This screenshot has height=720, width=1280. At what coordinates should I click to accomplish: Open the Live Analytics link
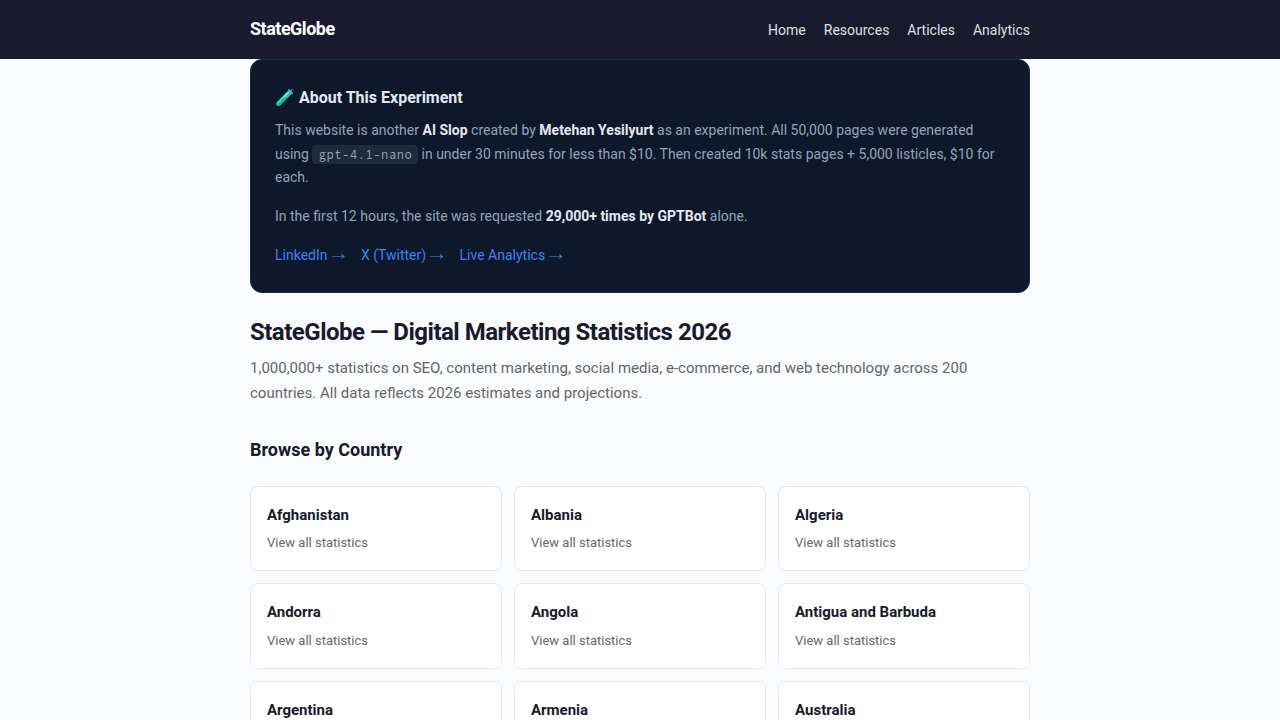511,255
